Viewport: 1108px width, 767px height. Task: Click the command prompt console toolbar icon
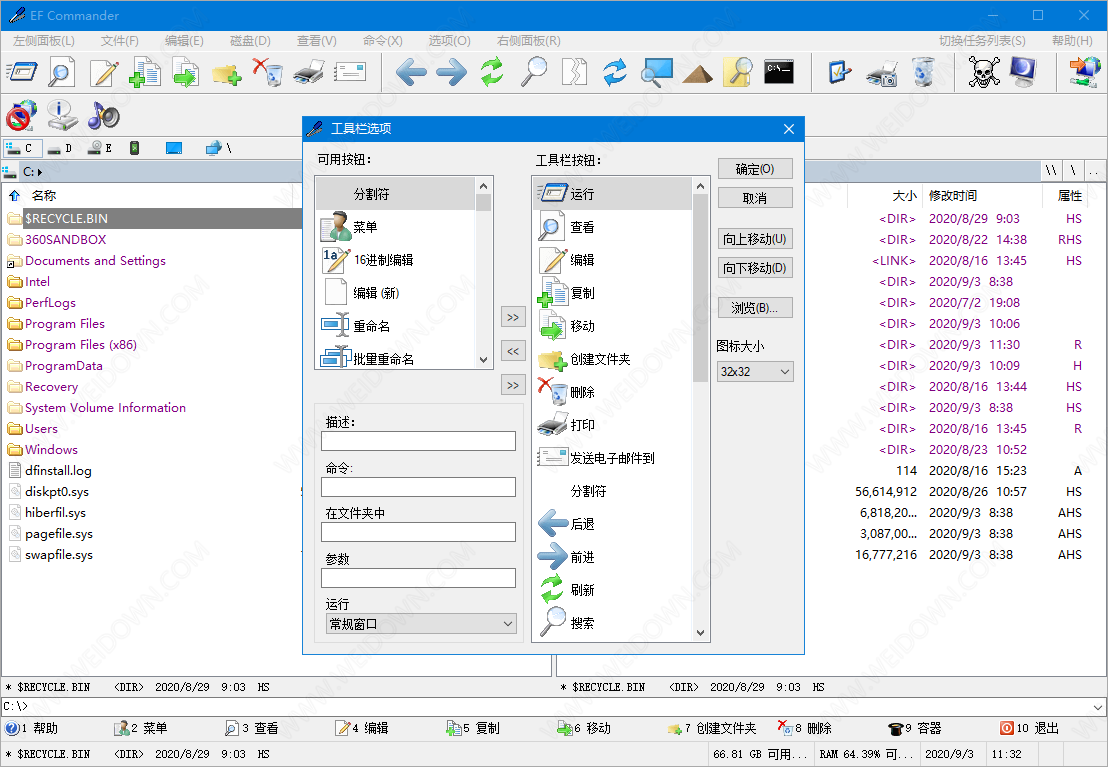click(x=779, y=71)
